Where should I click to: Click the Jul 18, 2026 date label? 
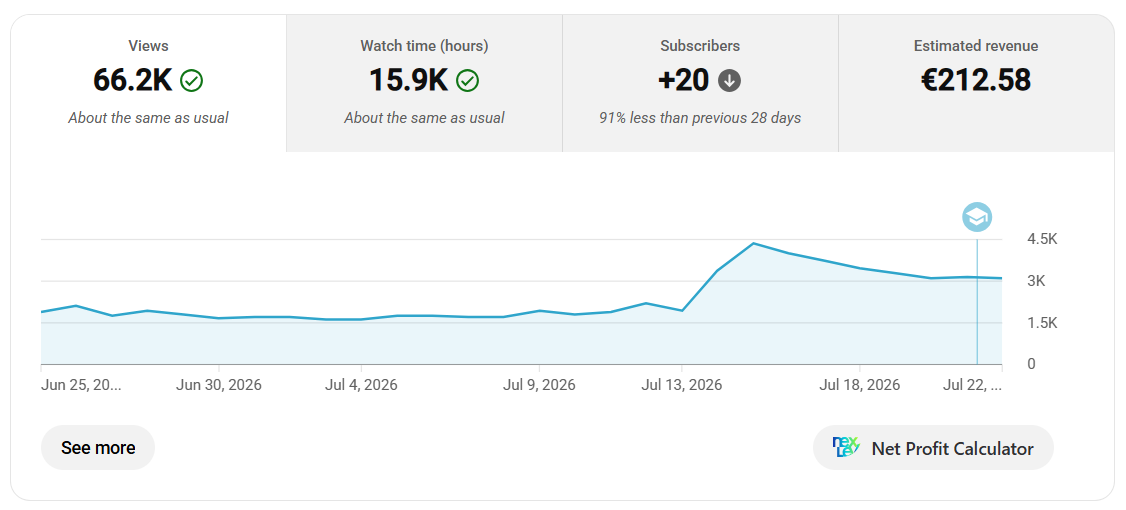[x=860, y=385]
